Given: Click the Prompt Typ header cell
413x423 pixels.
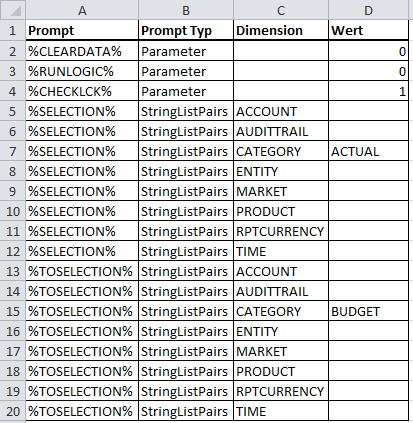Looking at the screenshot, I should (x=186, y=30).
